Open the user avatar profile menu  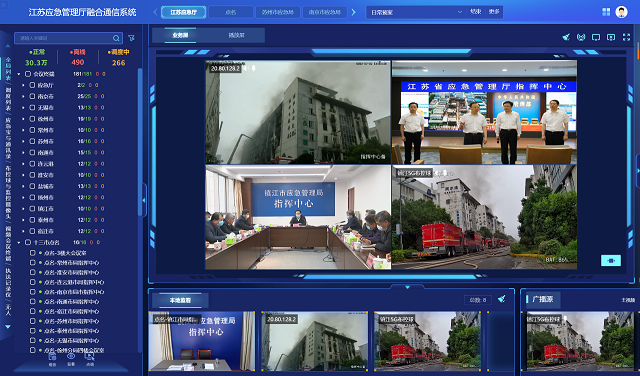coord(621,12)
